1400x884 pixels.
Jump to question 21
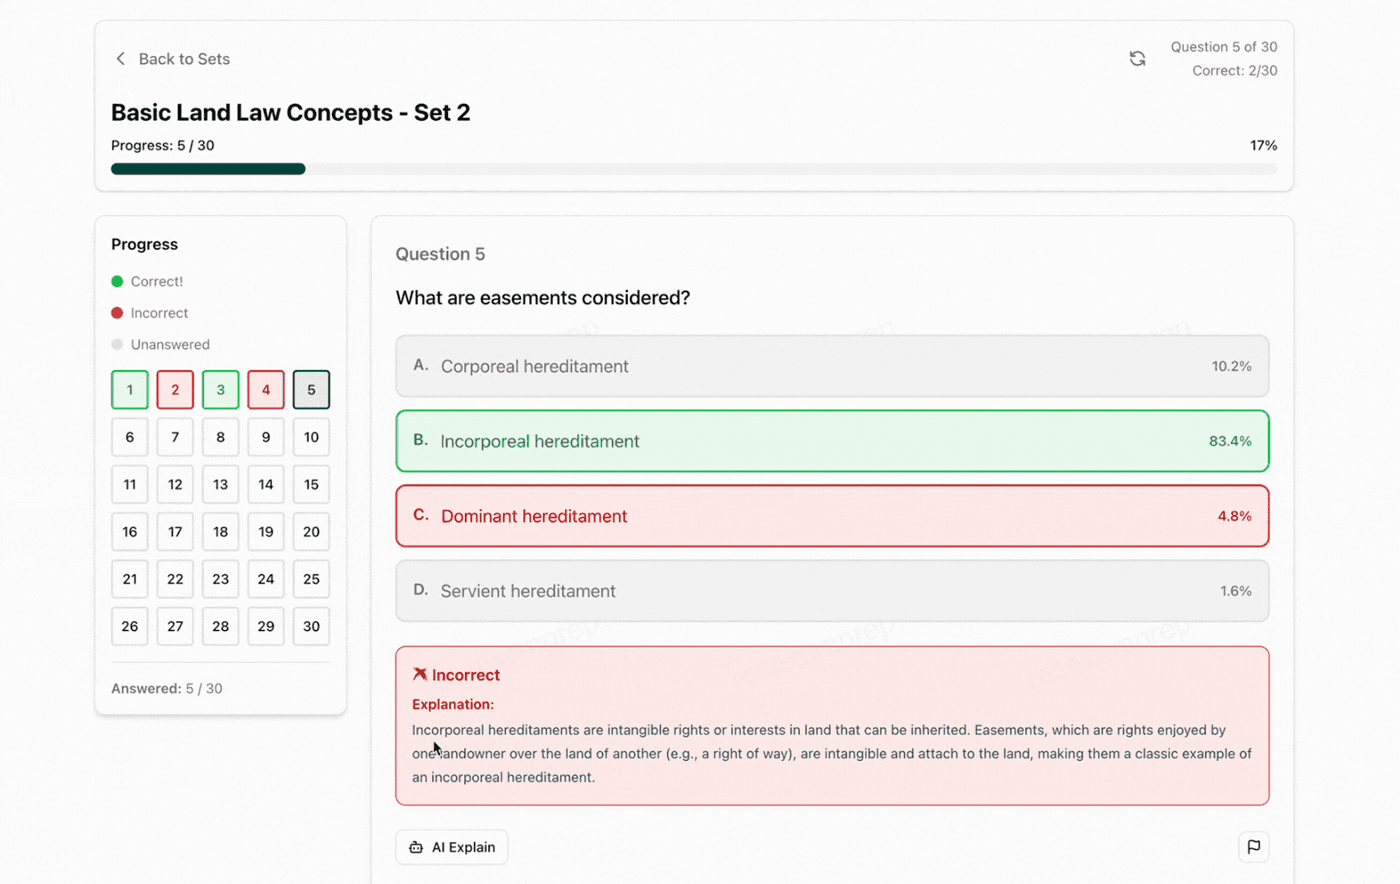[130, 579]
